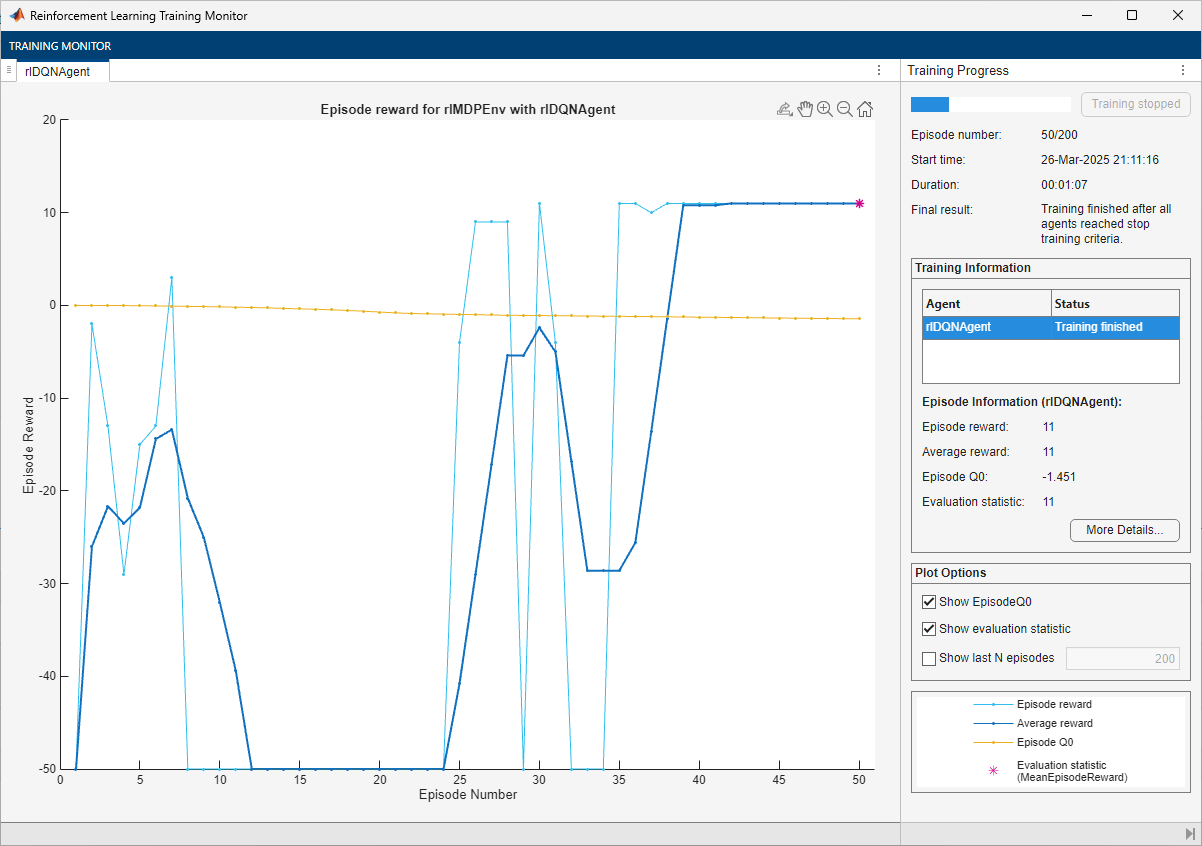Open the TRAINING MONITOR ribbon tab
The height and width of the screenshot is (846, 1202).
coord(60,46)
